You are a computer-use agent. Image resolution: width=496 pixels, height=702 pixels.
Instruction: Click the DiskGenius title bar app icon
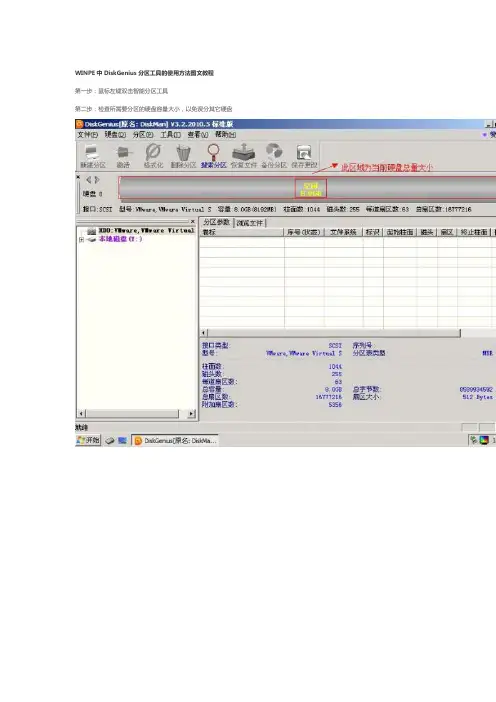pos(80,124)
